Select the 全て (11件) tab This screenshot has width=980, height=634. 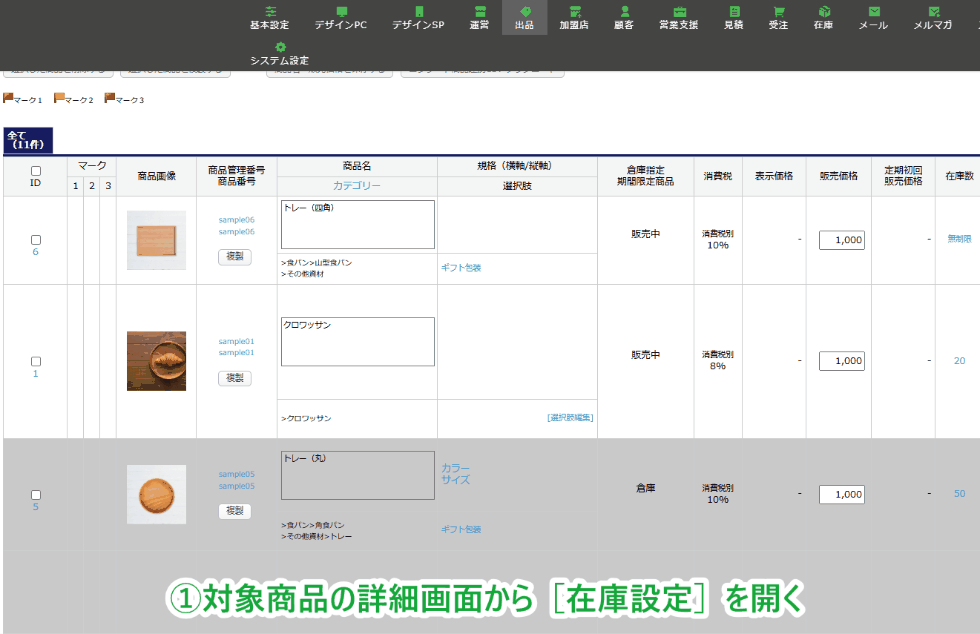coord(29,140)
